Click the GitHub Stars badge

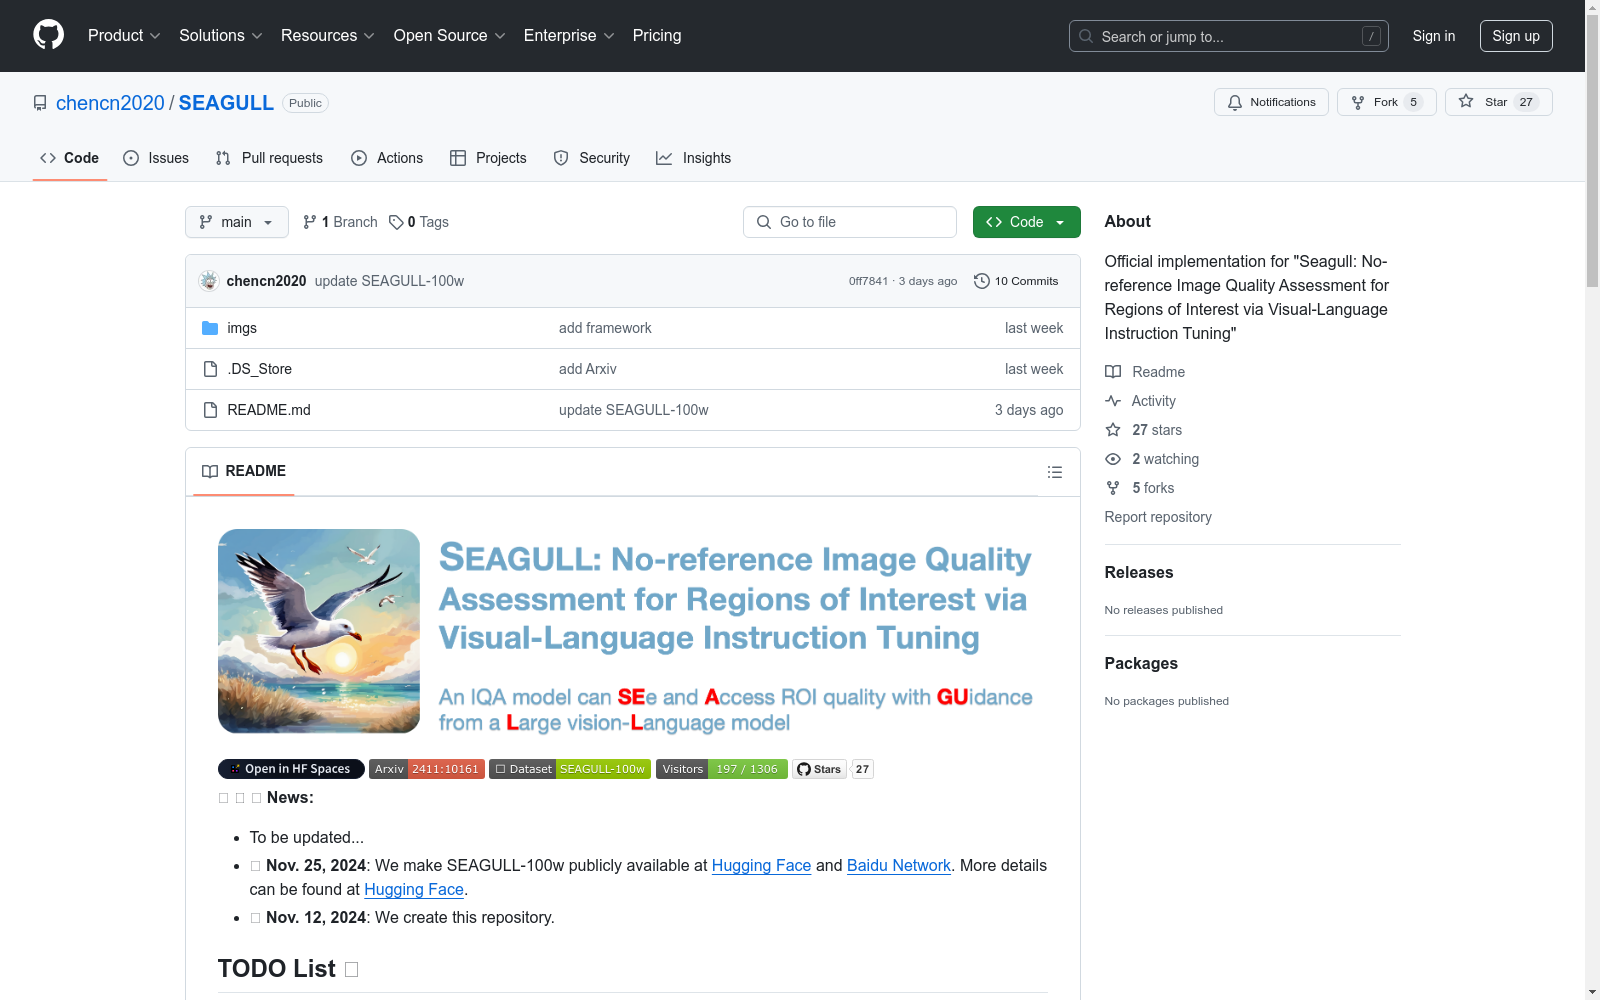pyautogui.click(x=833, y=769)
